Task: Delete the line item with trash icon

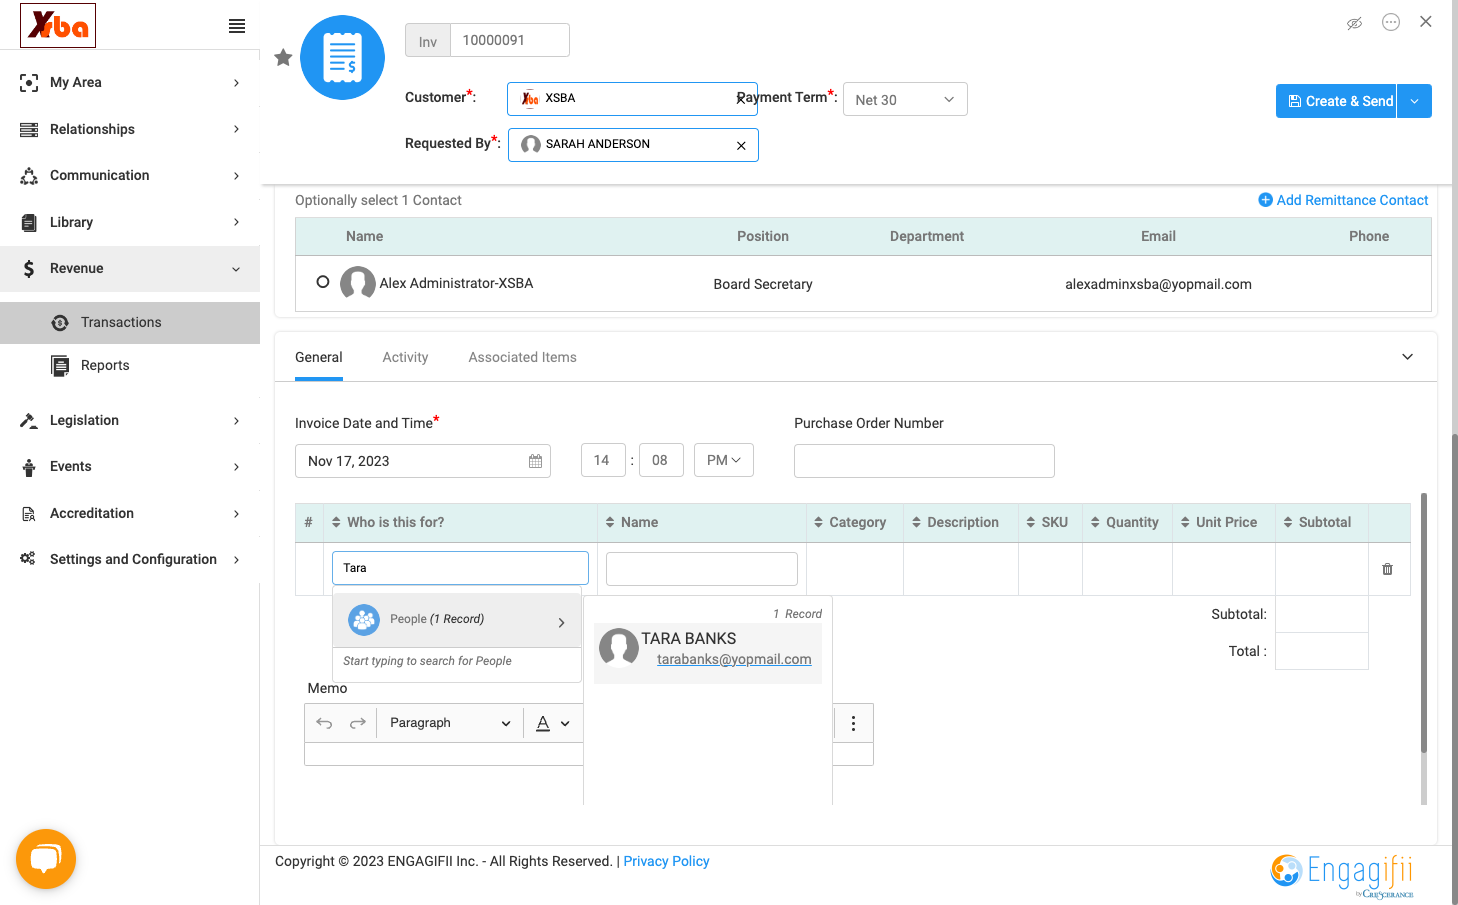Action: (1387, 569)
